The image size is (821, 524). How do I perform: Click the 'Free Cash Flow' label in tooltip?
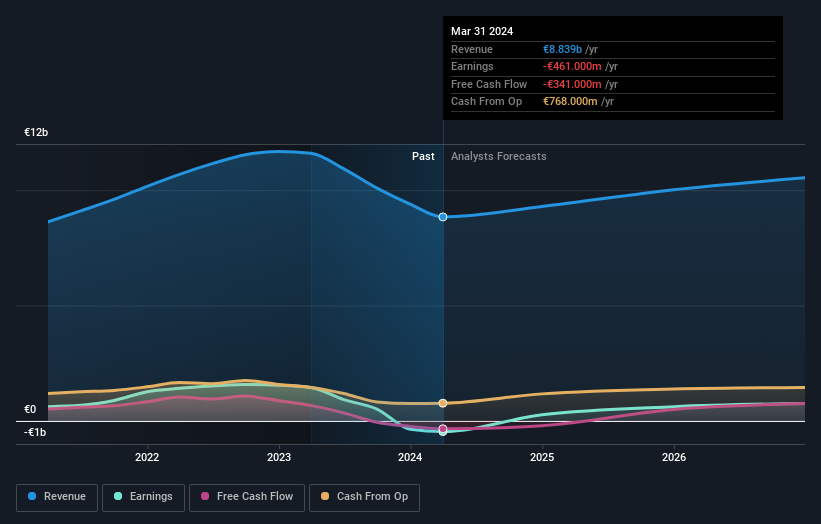[x=489, y=84]
